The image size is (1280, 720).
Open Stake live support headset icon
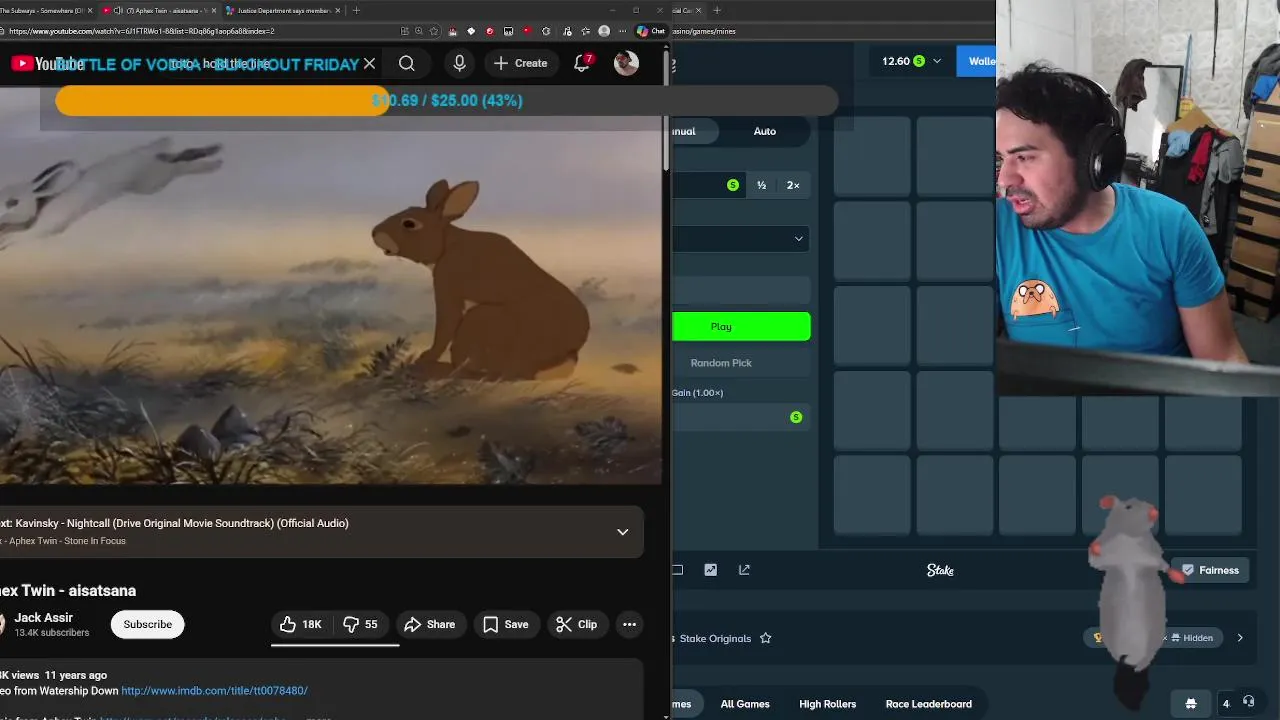pos(1248,702)
